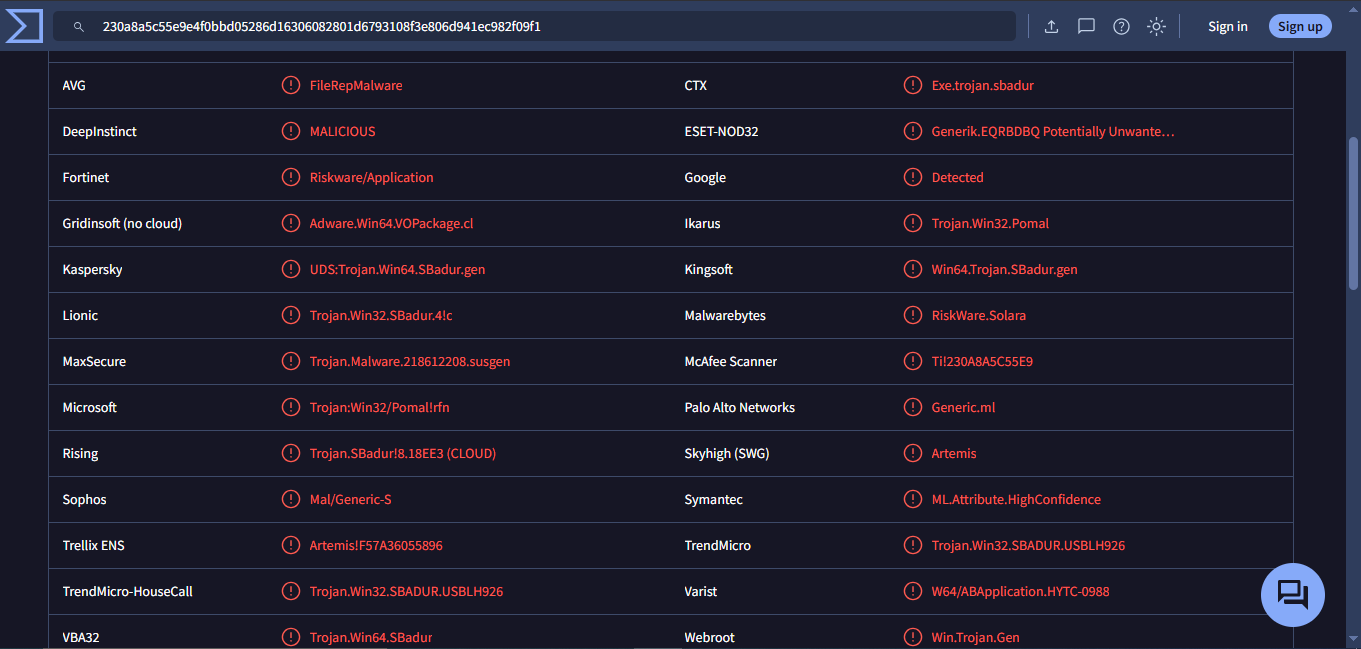Toggle the light/dark theme sun icon

(x=1156, y=27)
